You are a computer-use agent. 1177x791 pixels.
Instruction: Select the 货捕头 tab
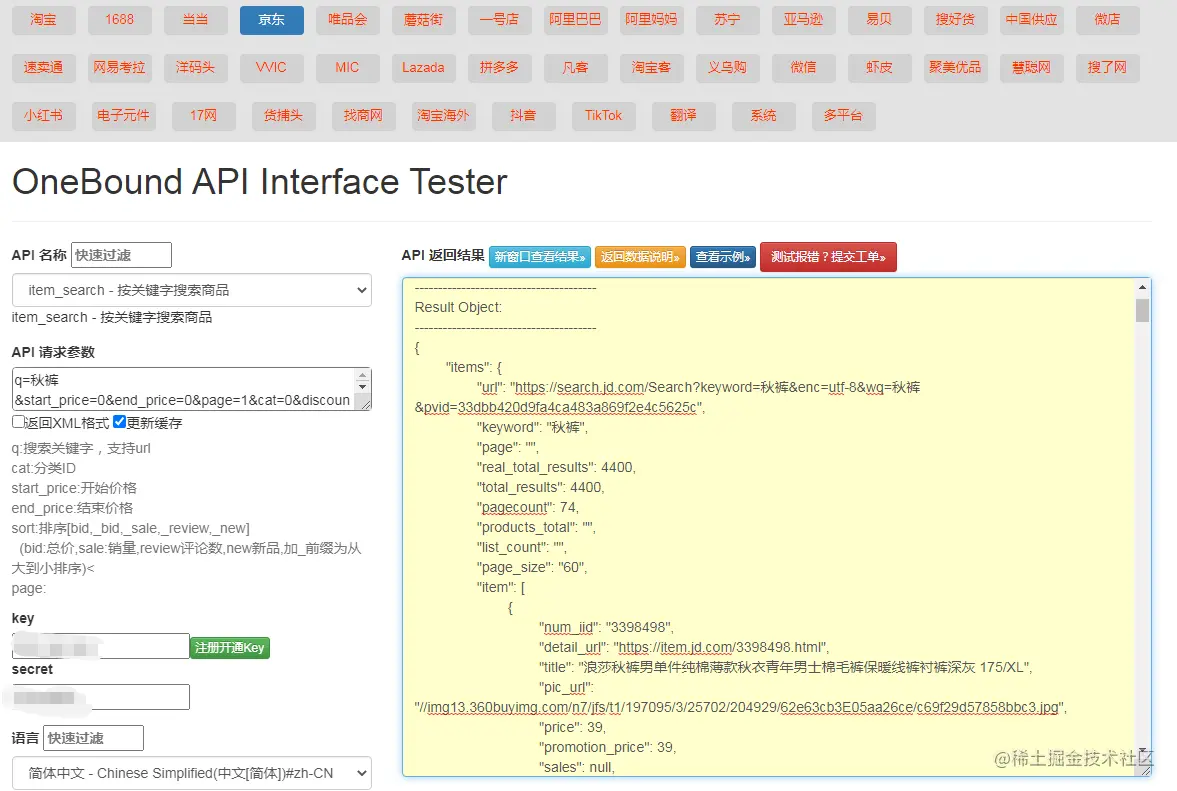click(284, 116)
